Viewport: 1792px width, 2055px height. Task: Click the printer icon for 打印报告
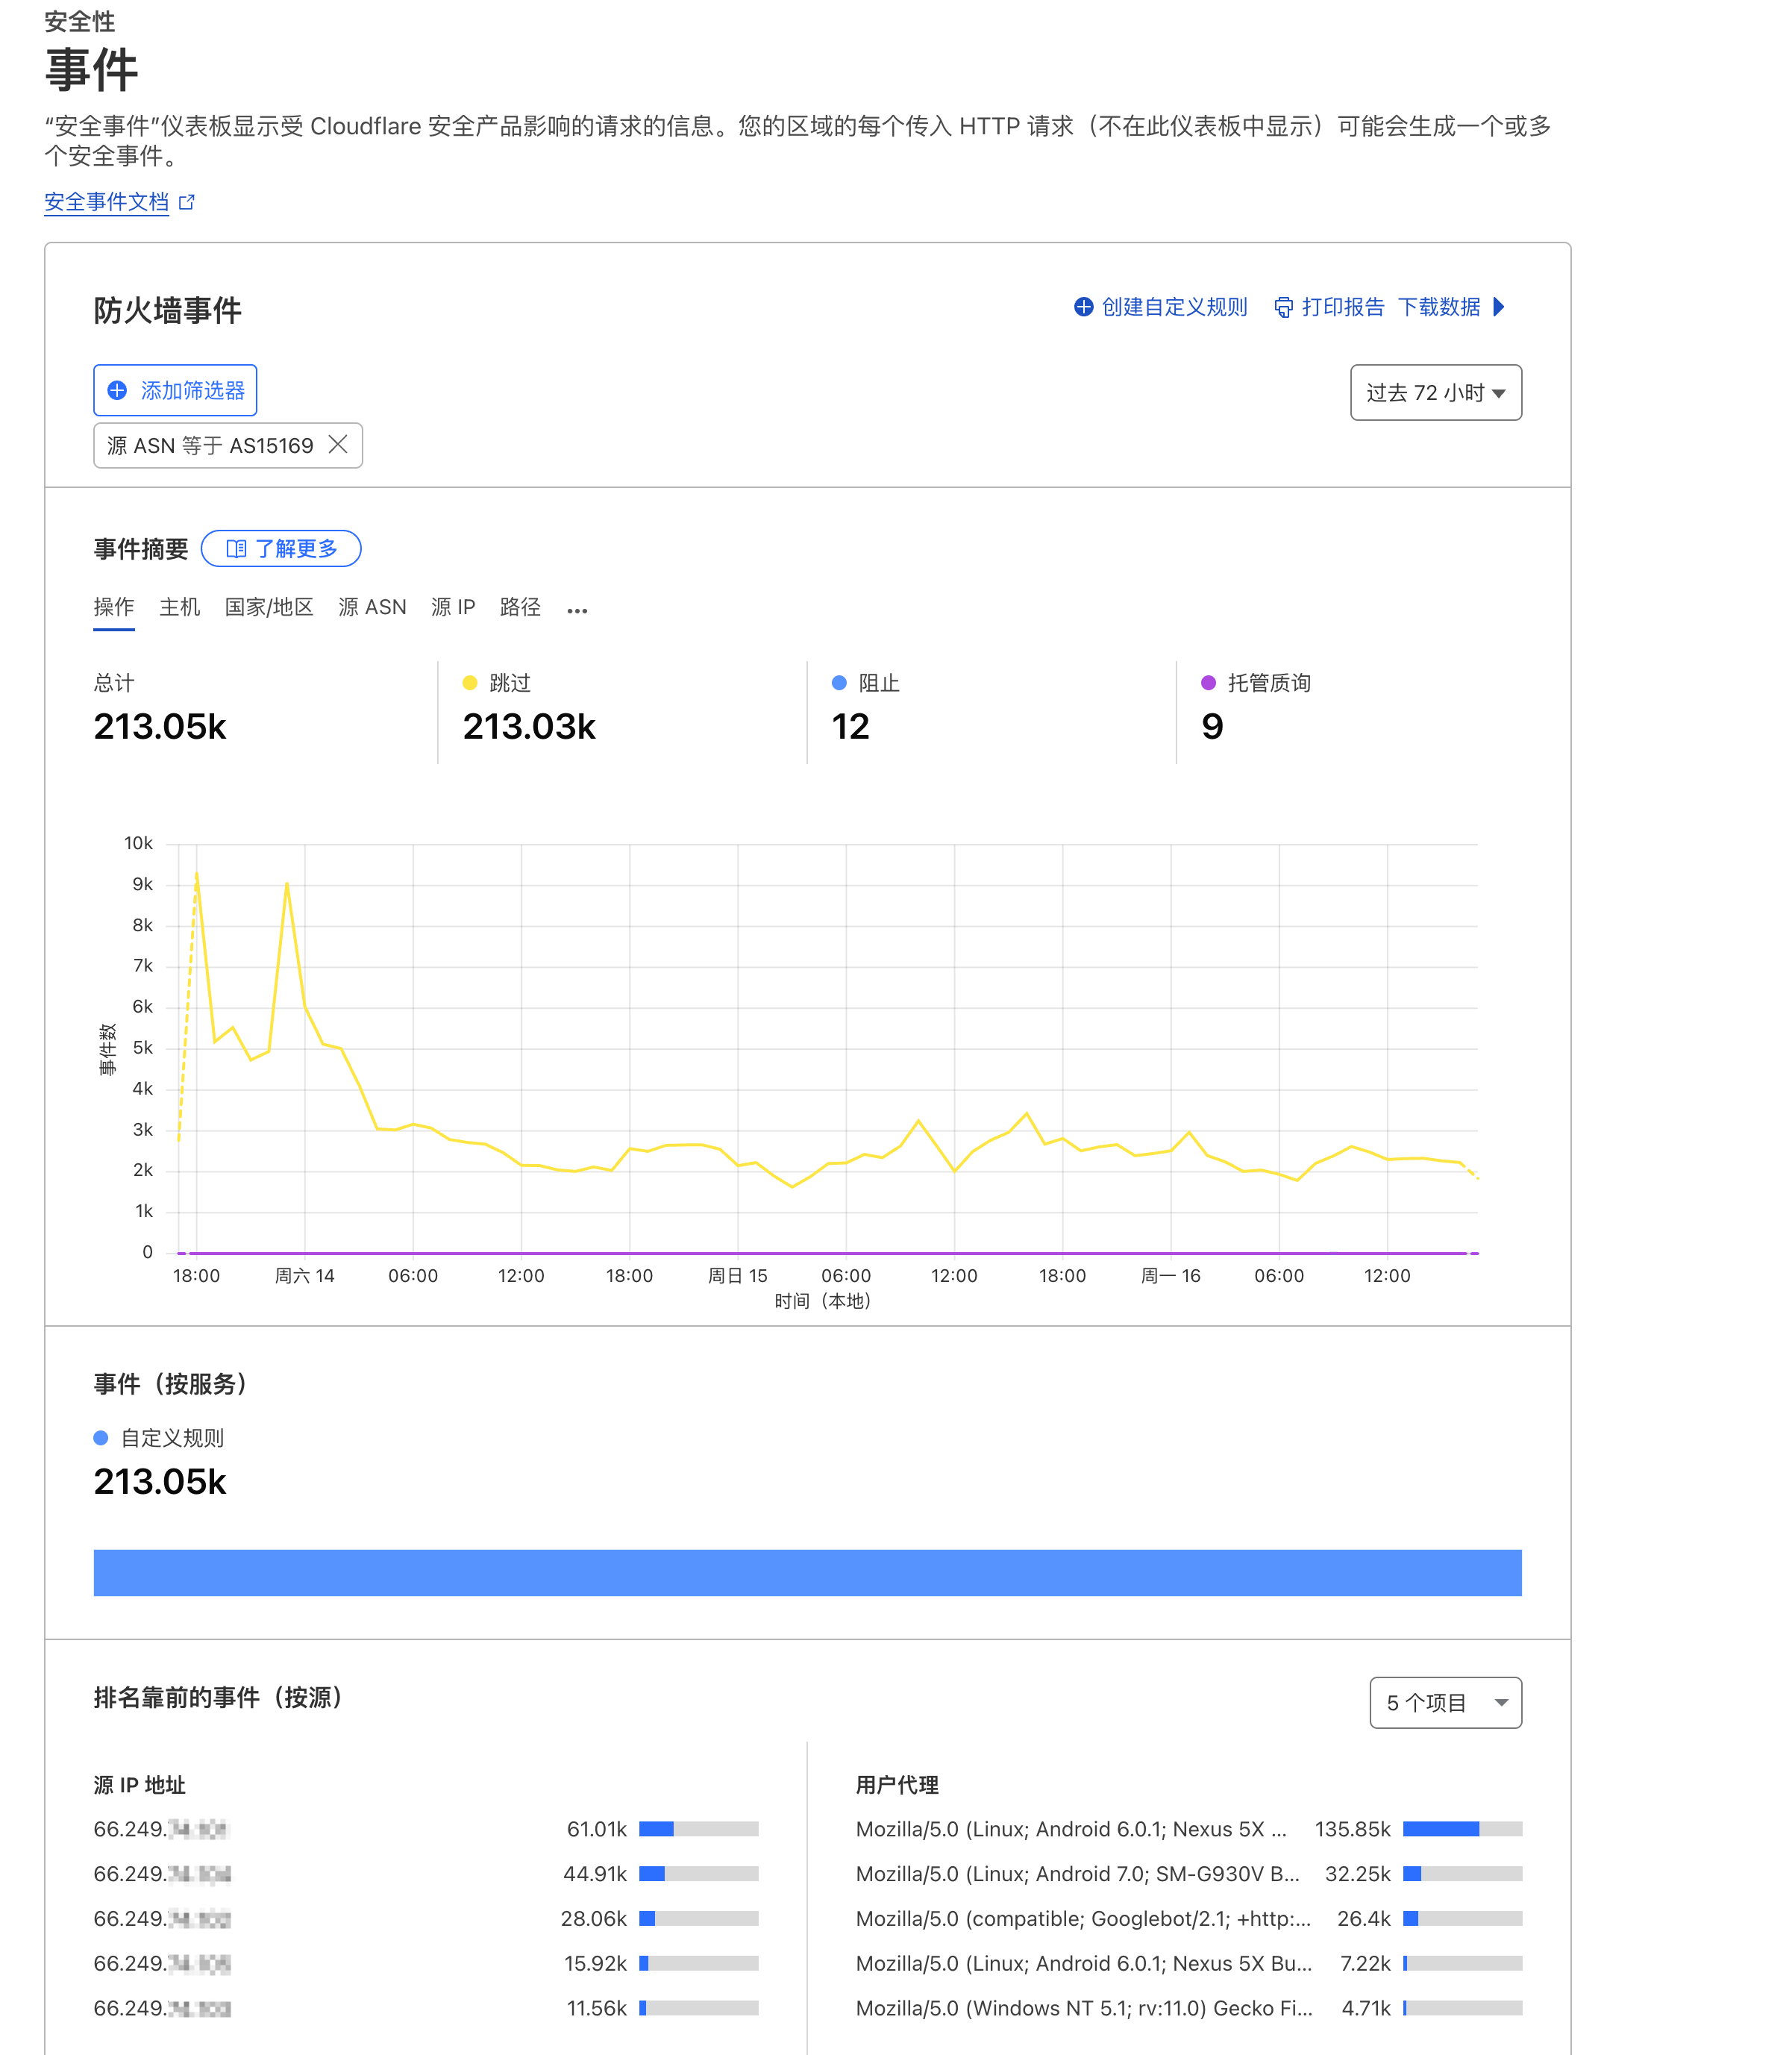(1283, 307)
